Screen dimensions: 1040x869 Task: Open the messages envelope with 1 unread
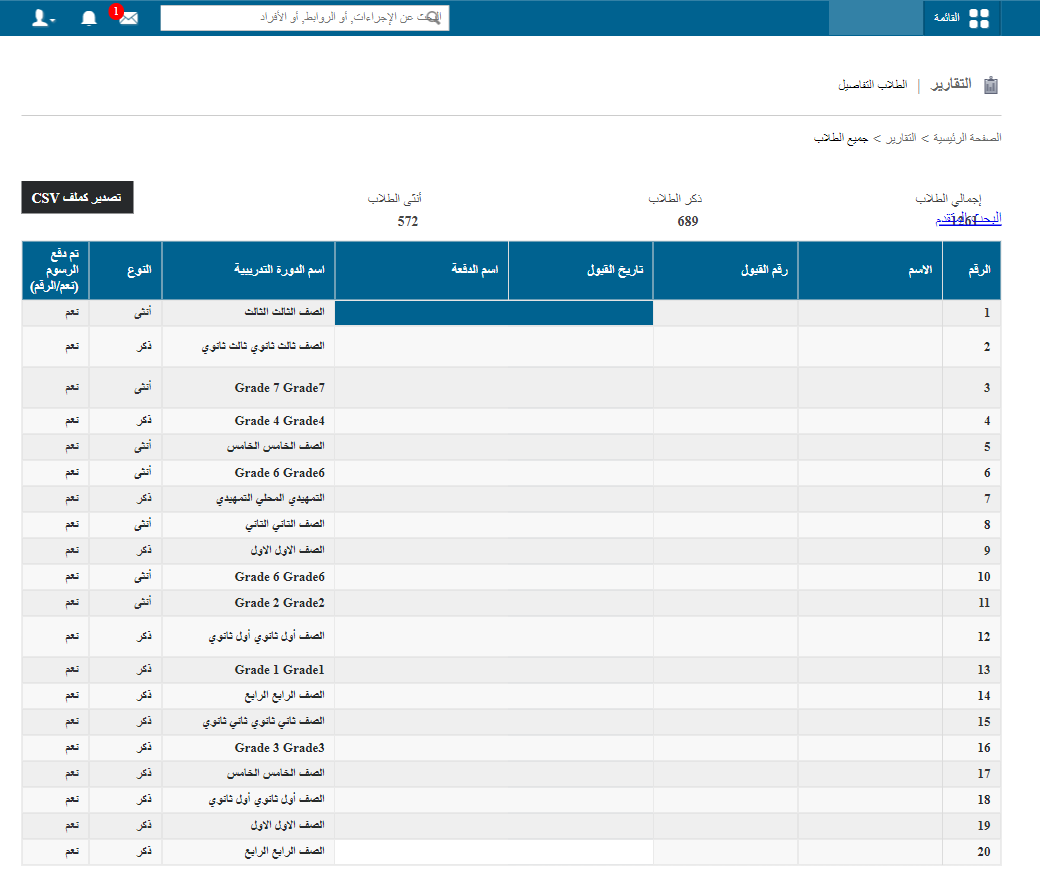point(129,18)
